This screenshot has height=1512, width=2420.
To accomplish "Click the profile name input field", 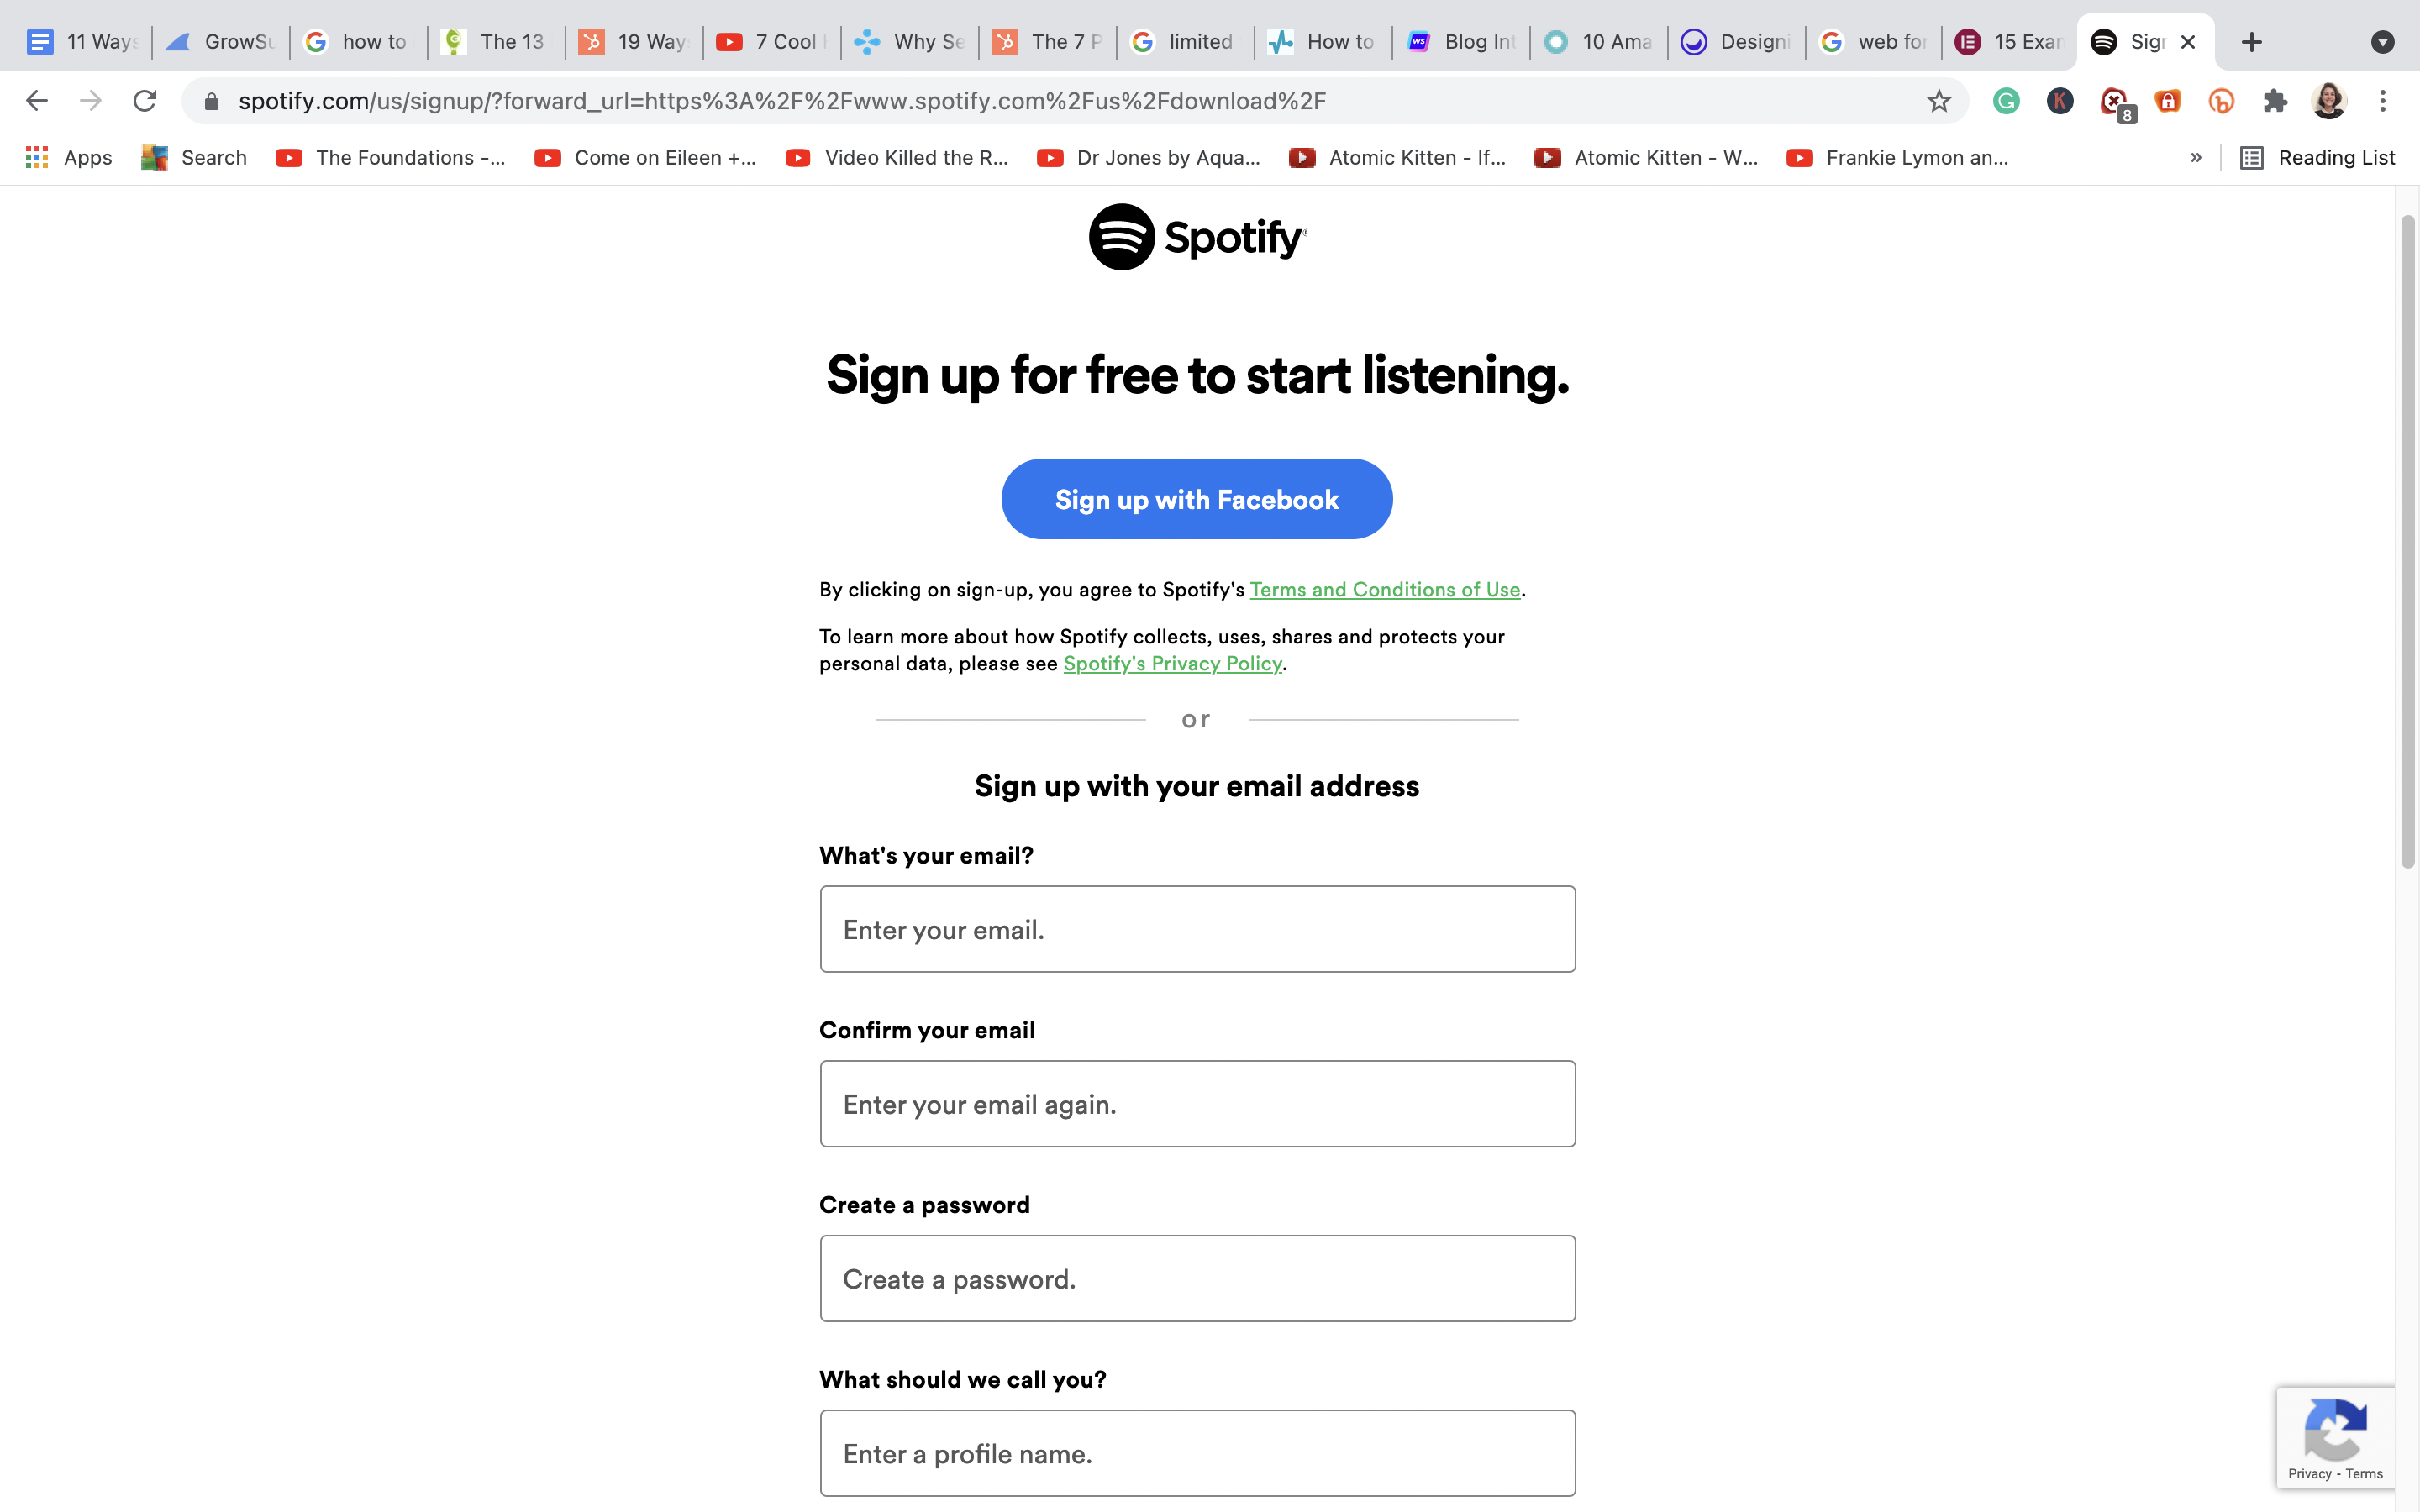I will tap(1197, 1451).
